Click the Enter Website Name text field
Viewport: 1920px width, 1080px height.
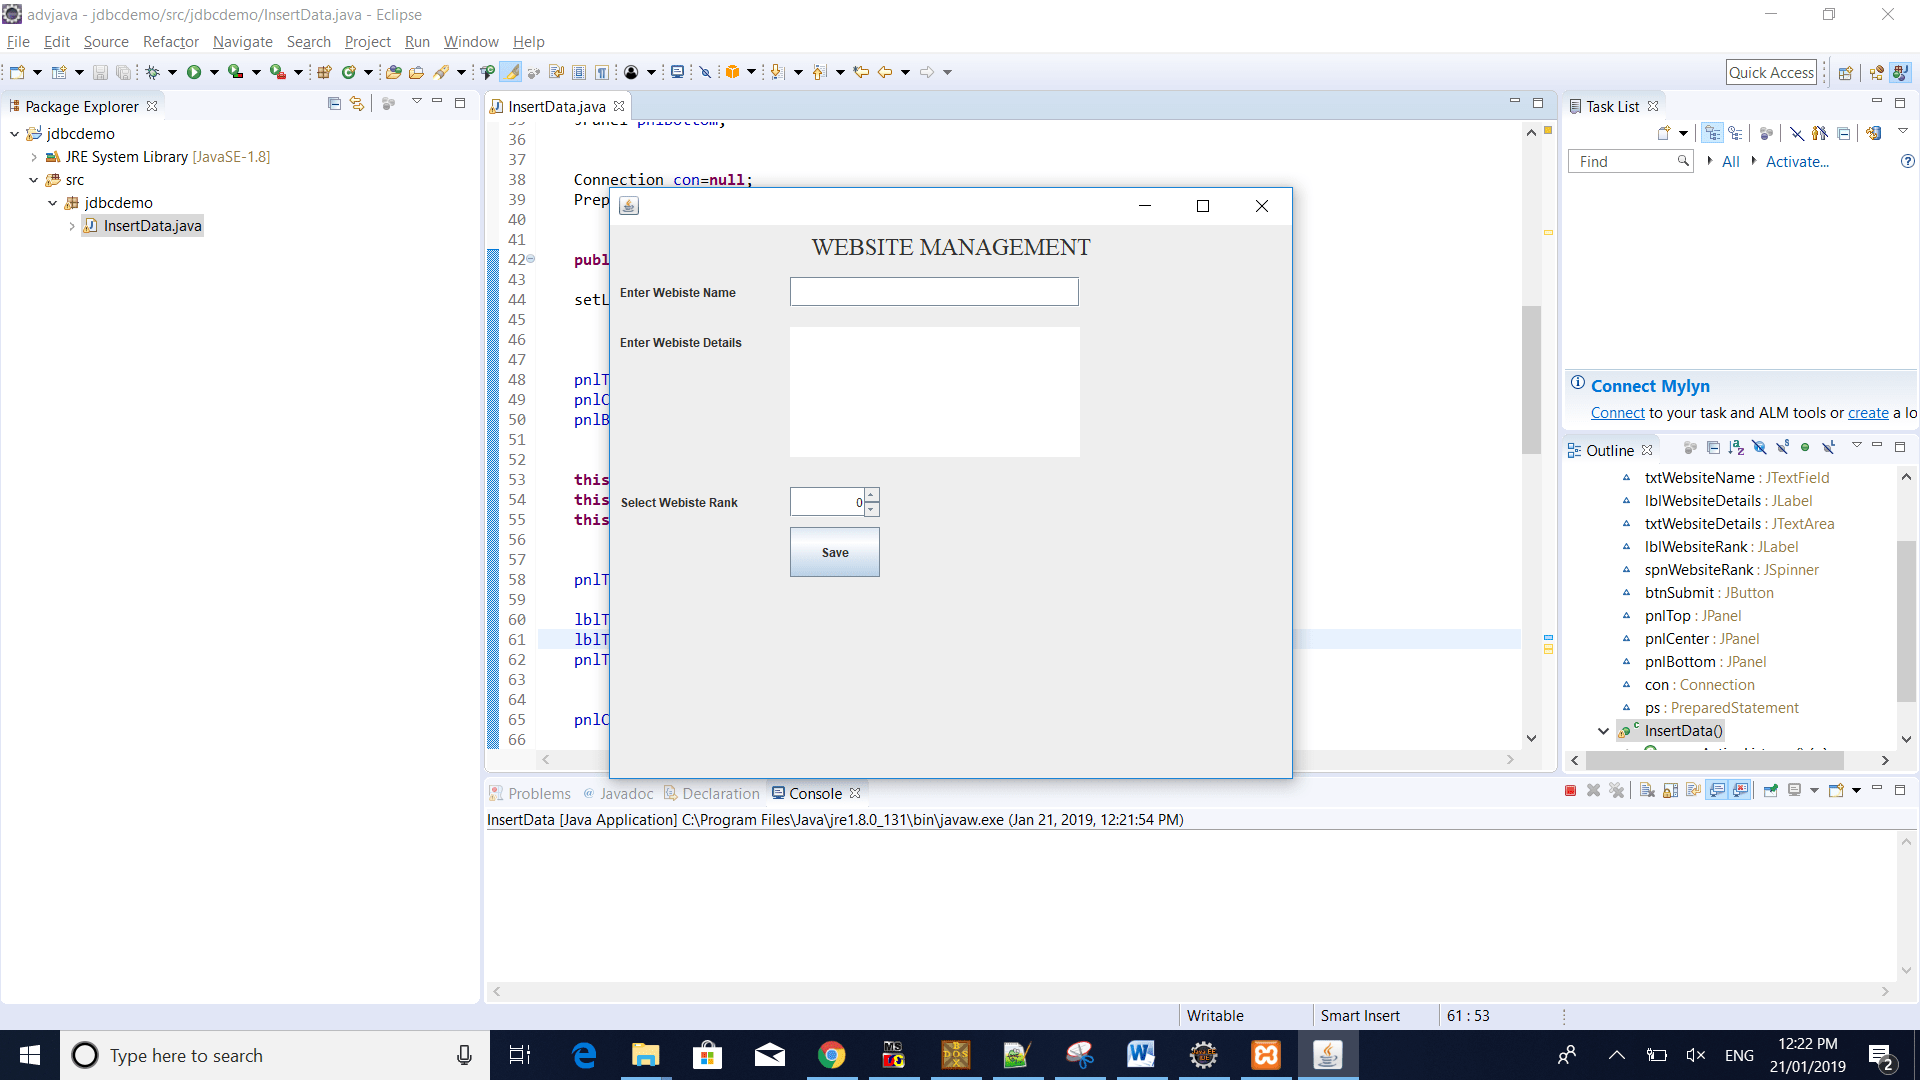tap(934, 292)
